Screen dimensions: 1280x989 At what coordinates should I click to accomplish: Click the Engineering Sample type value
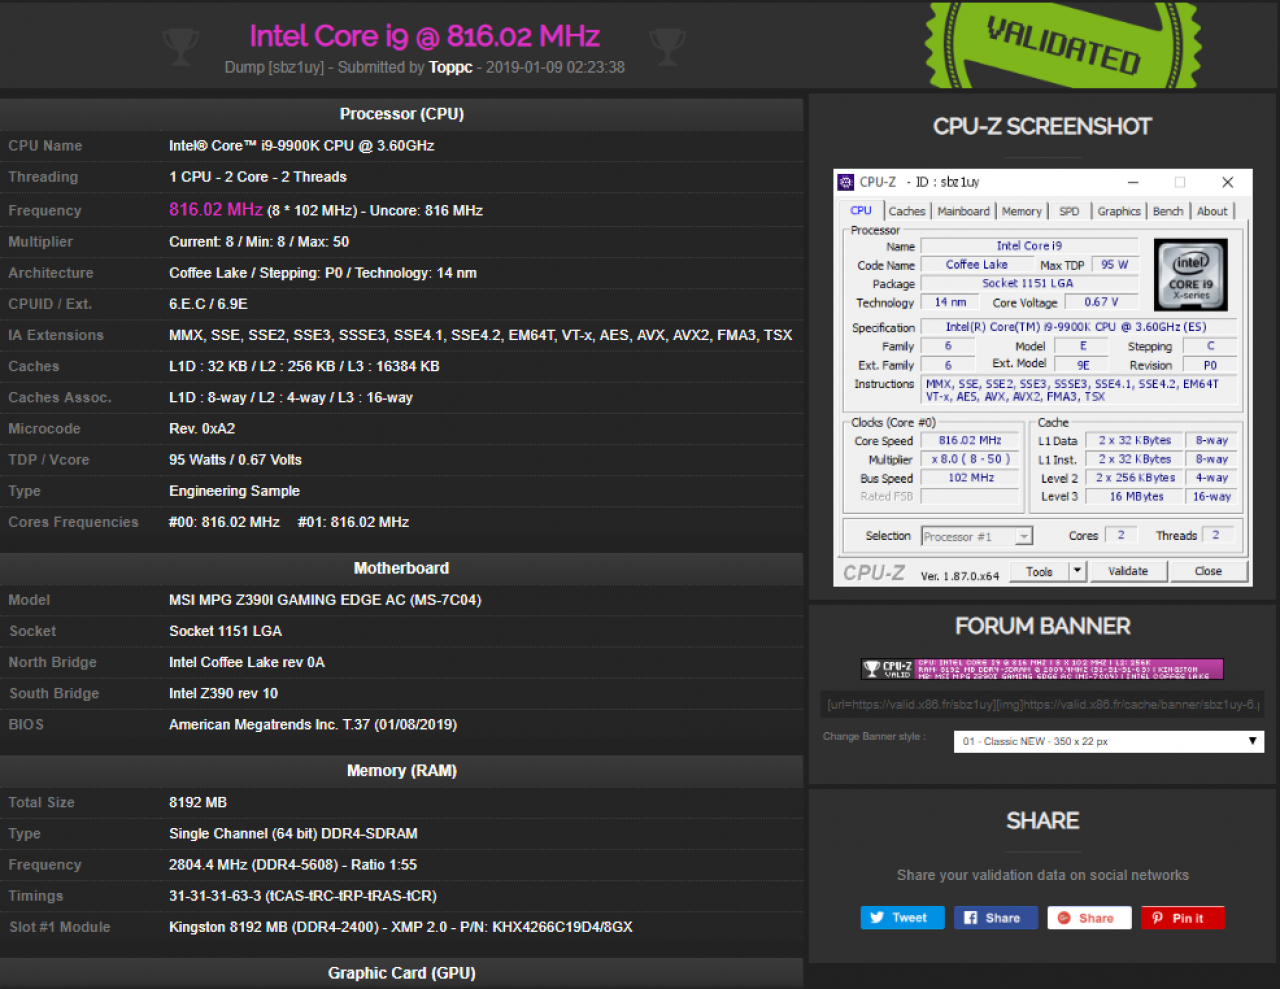click(234, 491)
